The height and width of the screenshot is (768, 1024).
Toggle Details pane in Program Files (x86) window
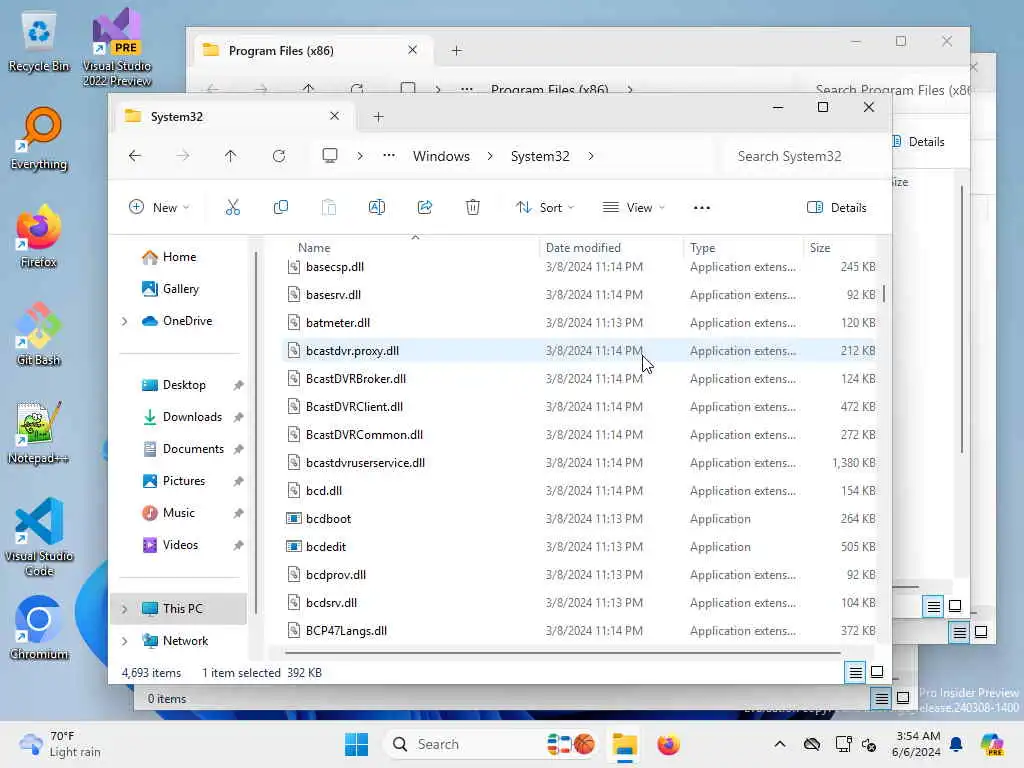pos(920,142)
